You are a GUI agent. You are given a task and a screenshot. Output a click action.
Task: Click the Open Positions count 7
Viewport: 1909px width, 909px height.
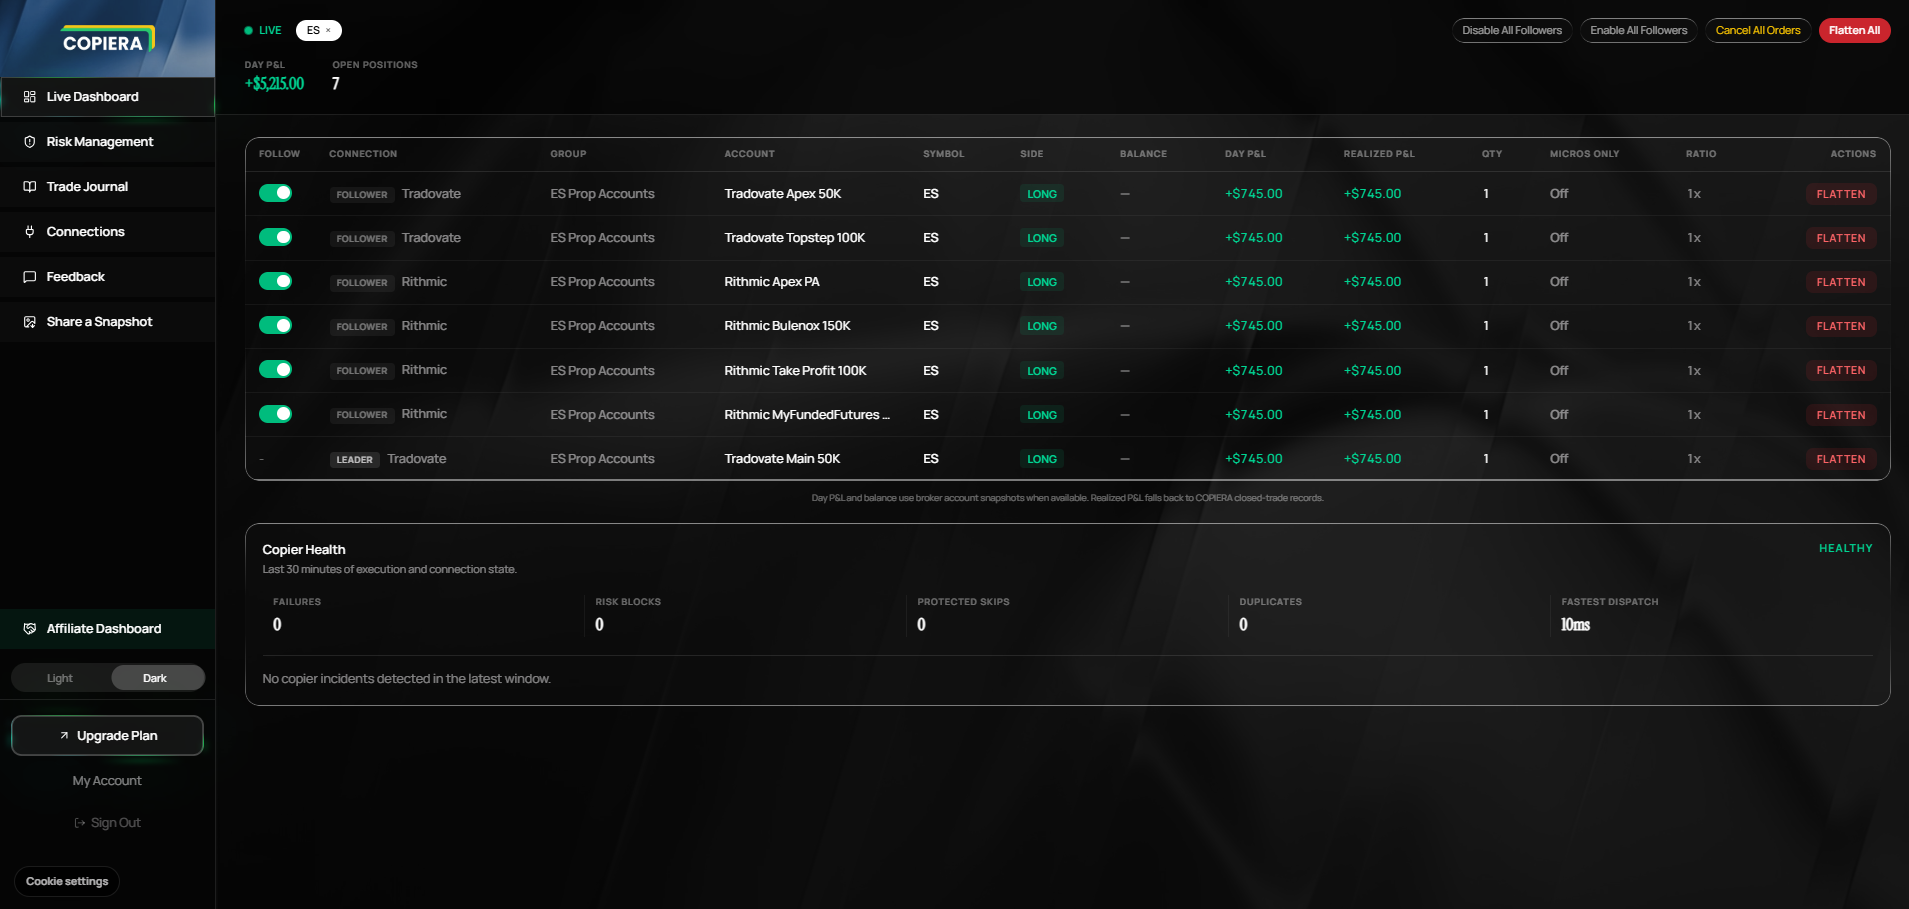(x=336, y=84)
